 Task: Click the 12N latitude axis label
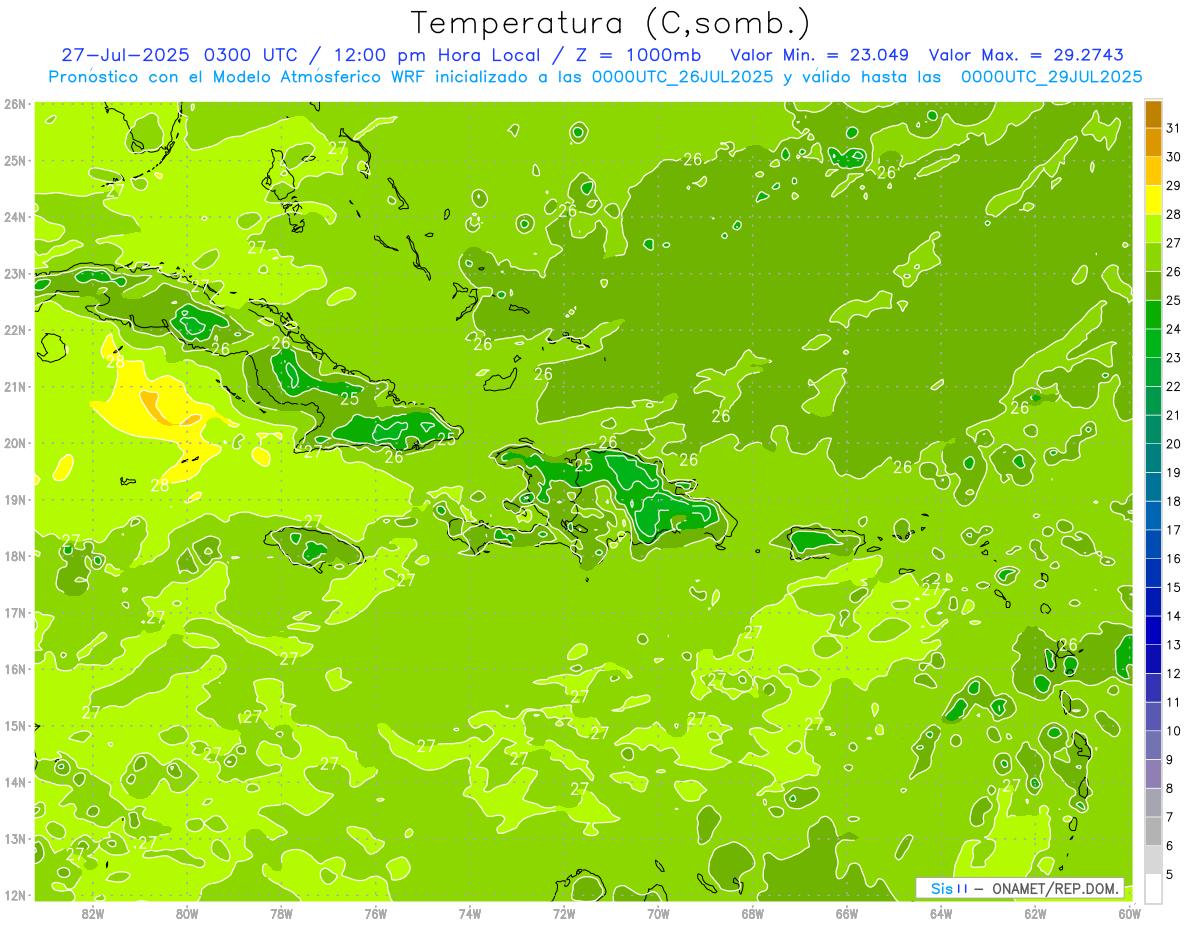pos(14,895)
